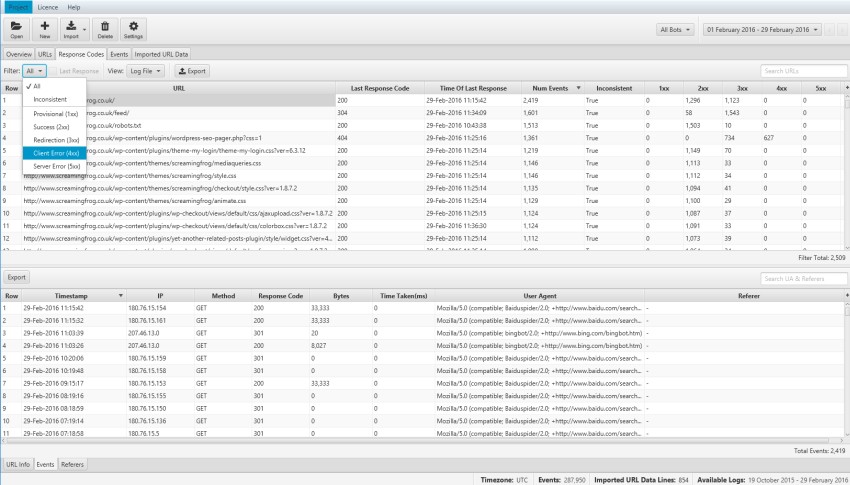Viewport: 850px width, 485px height.
Task: Choose Server Error (5xx) filter
Action: [x=54, y=166]
